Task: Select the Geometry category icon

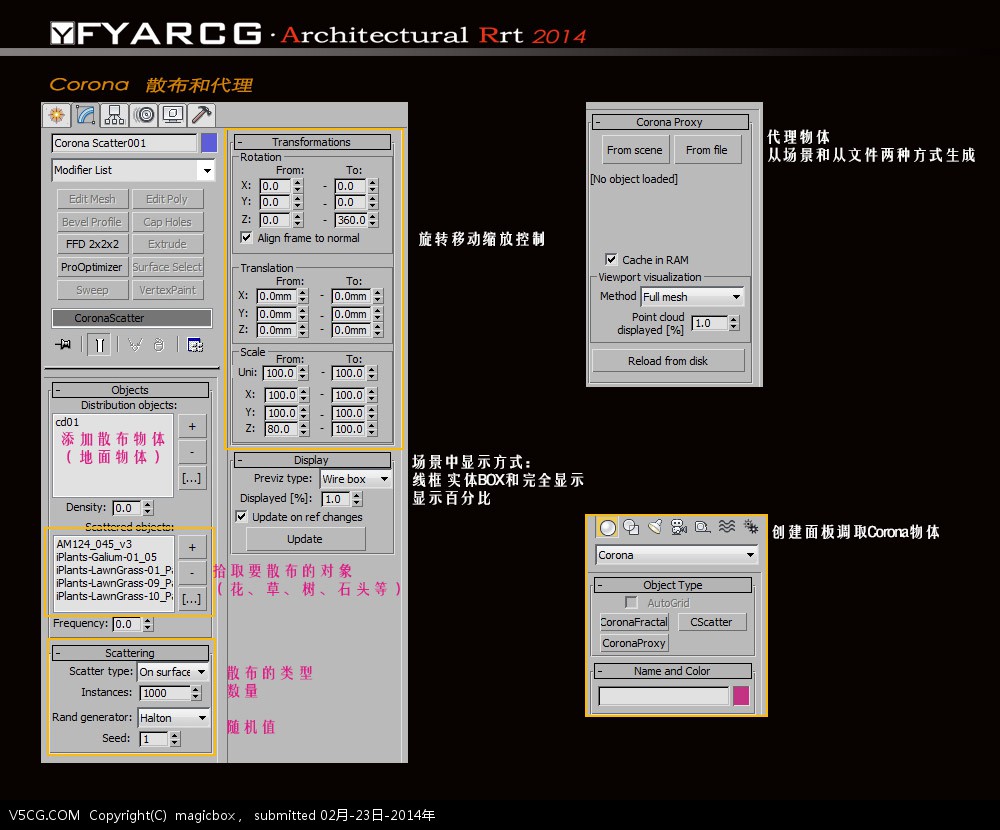Action: click(x=608, y=527)
